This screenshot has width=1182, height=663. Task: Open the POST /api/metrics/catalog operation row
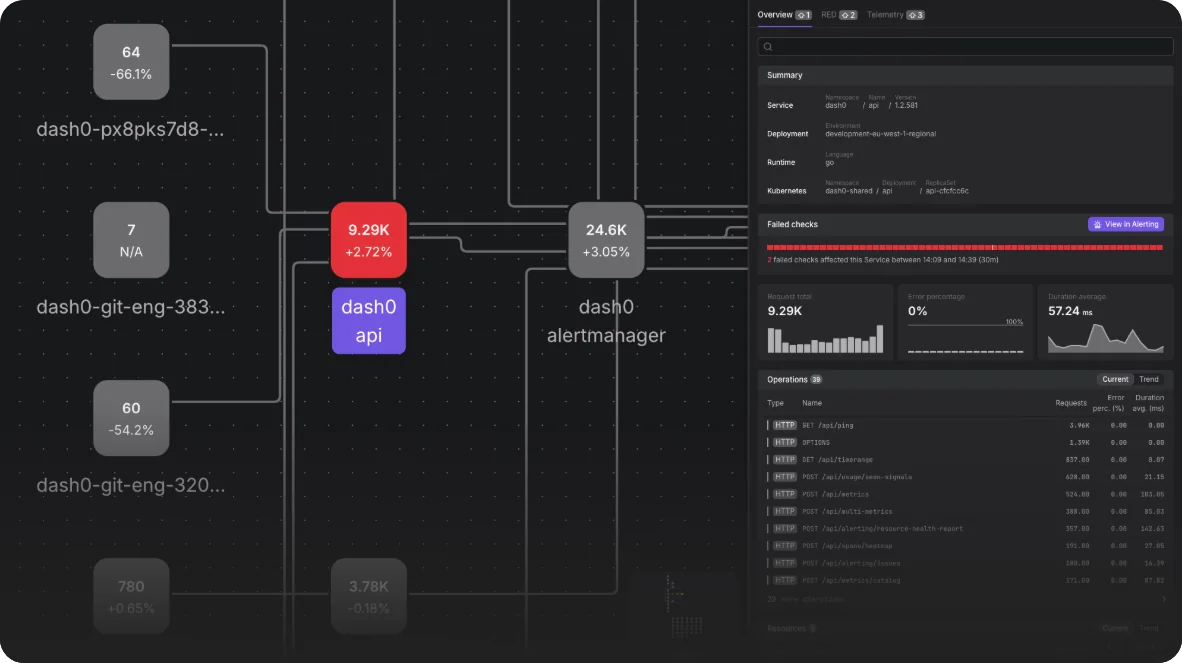966,580
